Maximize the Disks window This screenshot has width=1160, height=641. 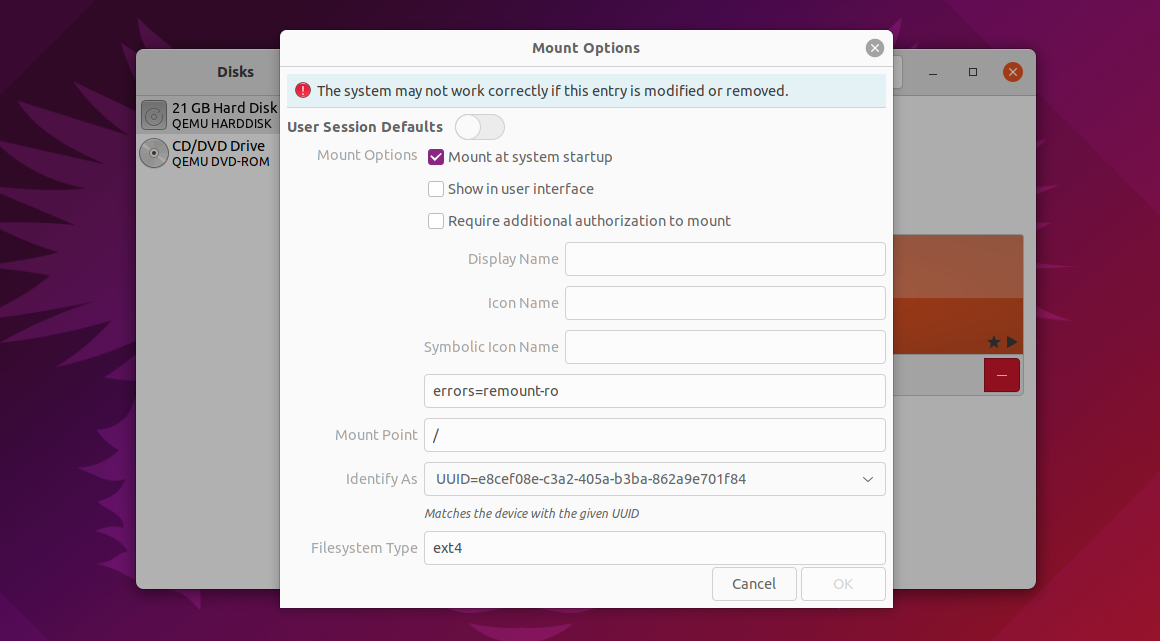coord(973,72)
